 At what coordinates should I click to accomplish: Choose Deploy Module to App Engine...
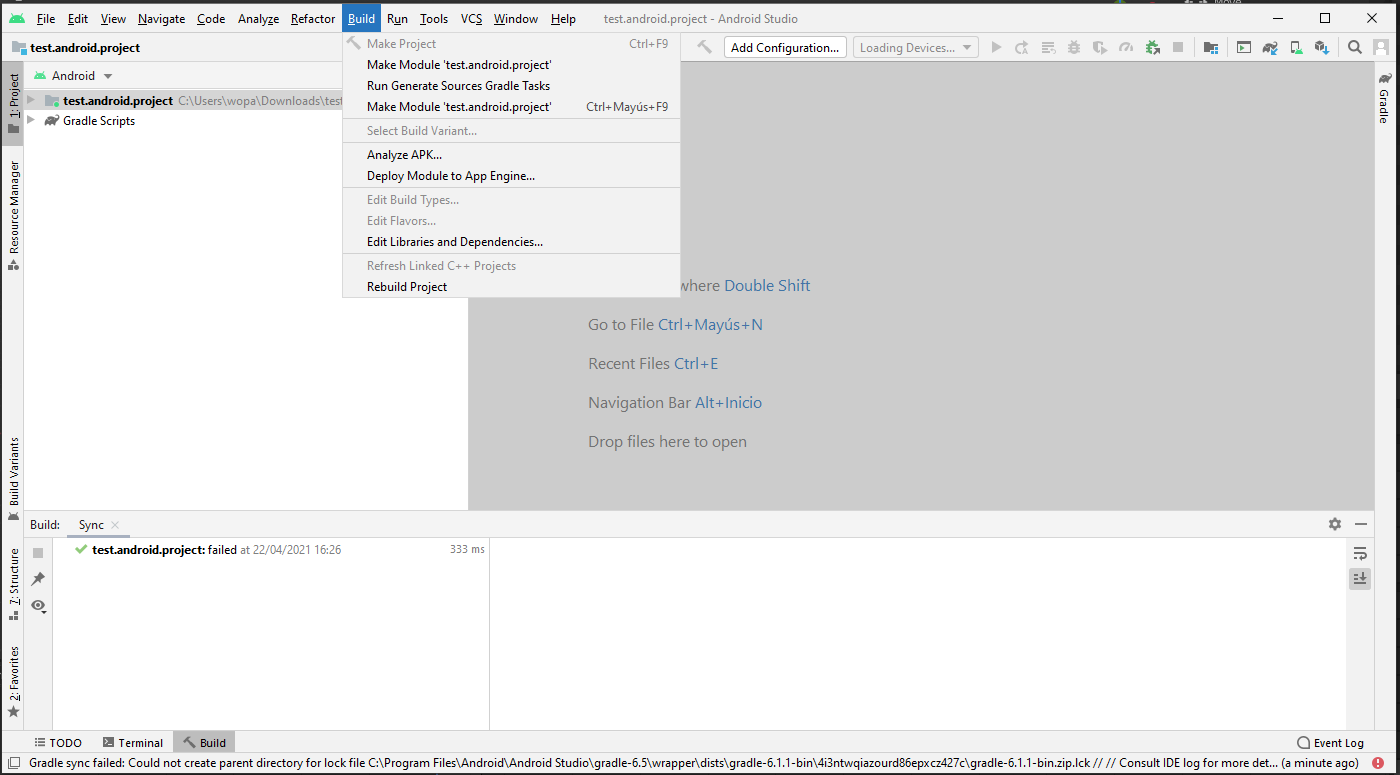point(511,176)
